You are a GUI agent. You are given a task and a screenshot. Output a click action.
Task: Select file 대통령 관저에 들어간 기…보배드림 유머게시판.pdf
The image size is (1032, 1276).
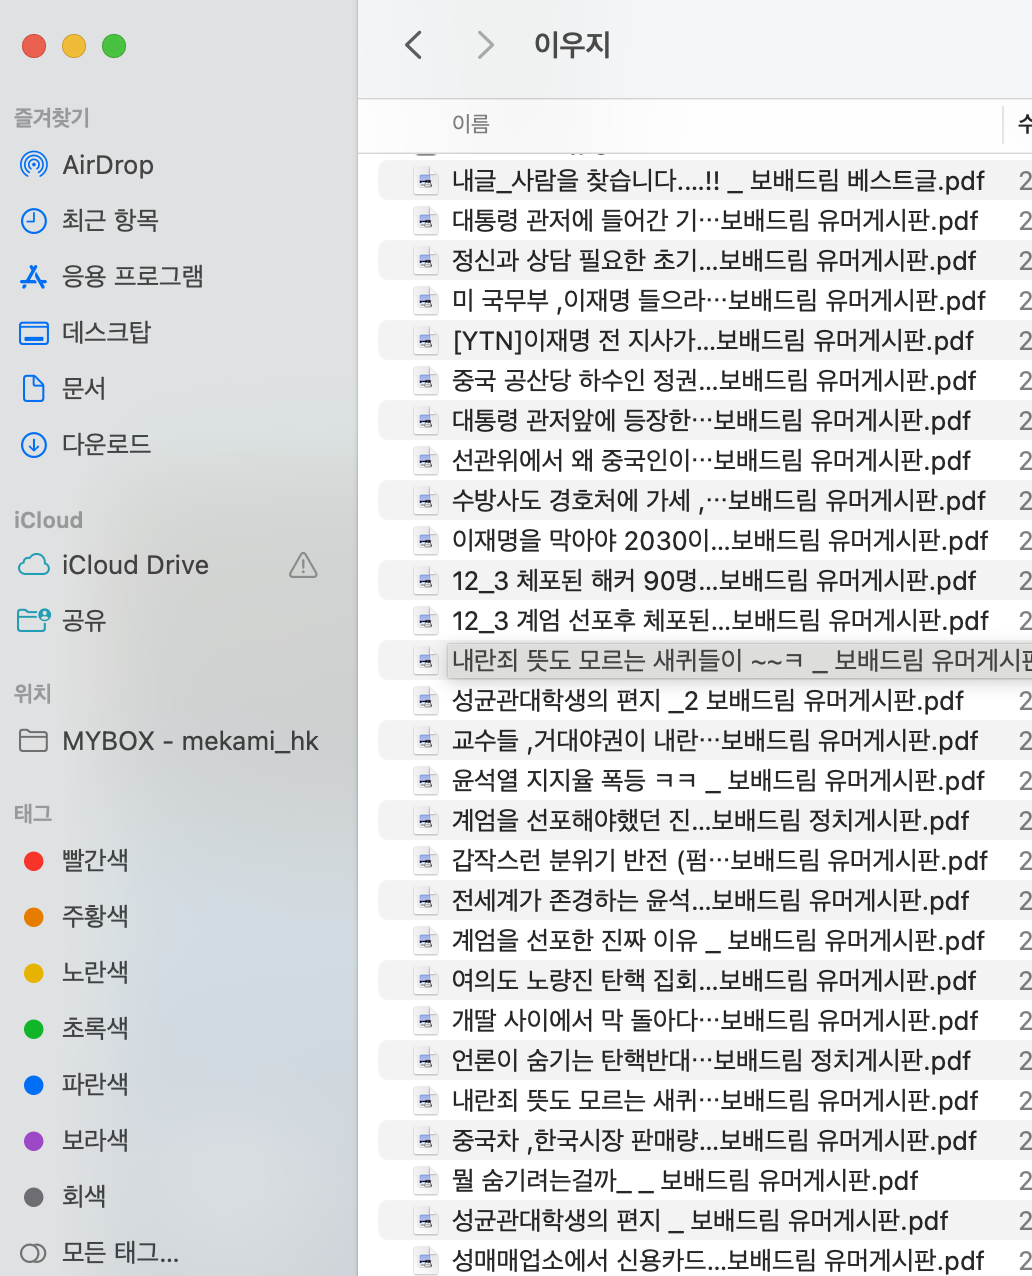(715, 221)
